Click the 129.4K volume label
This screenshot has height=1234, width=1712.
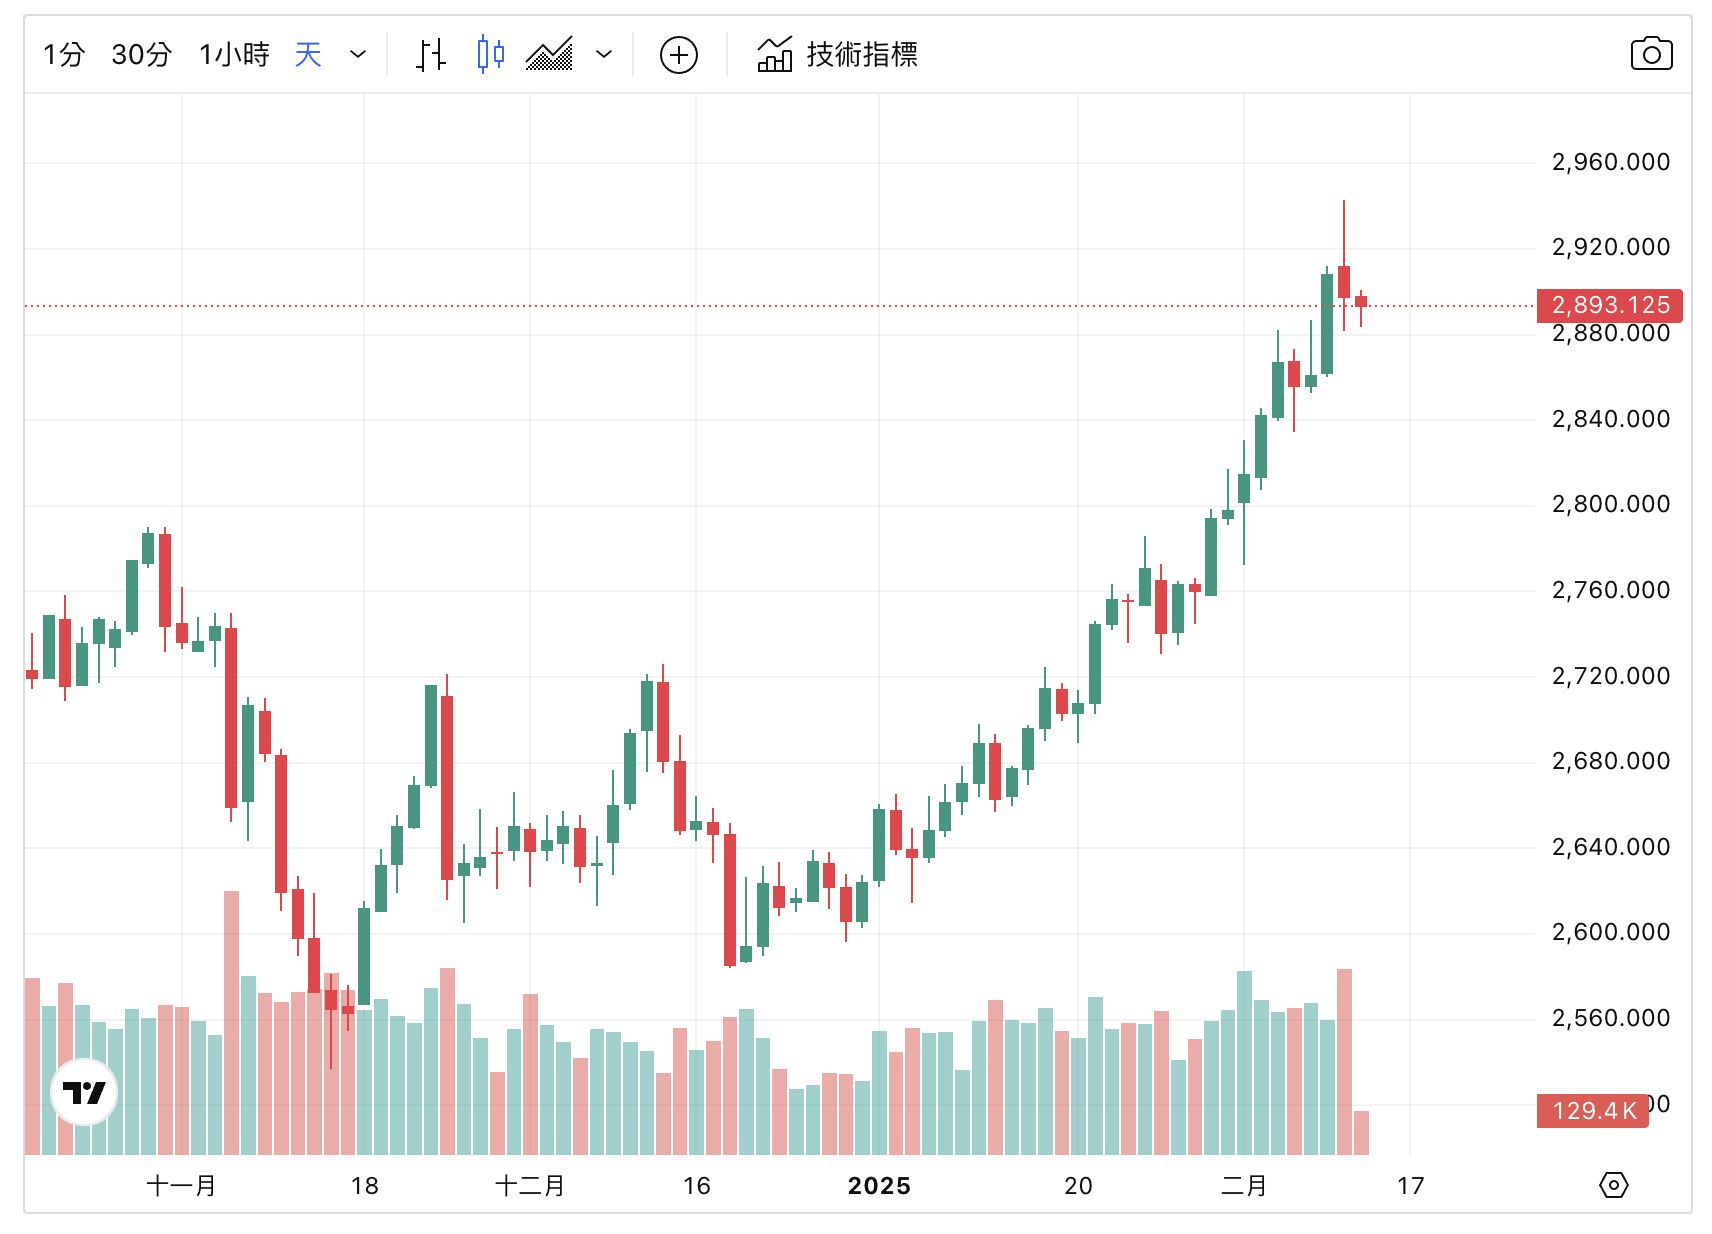pos(1593,1111)
